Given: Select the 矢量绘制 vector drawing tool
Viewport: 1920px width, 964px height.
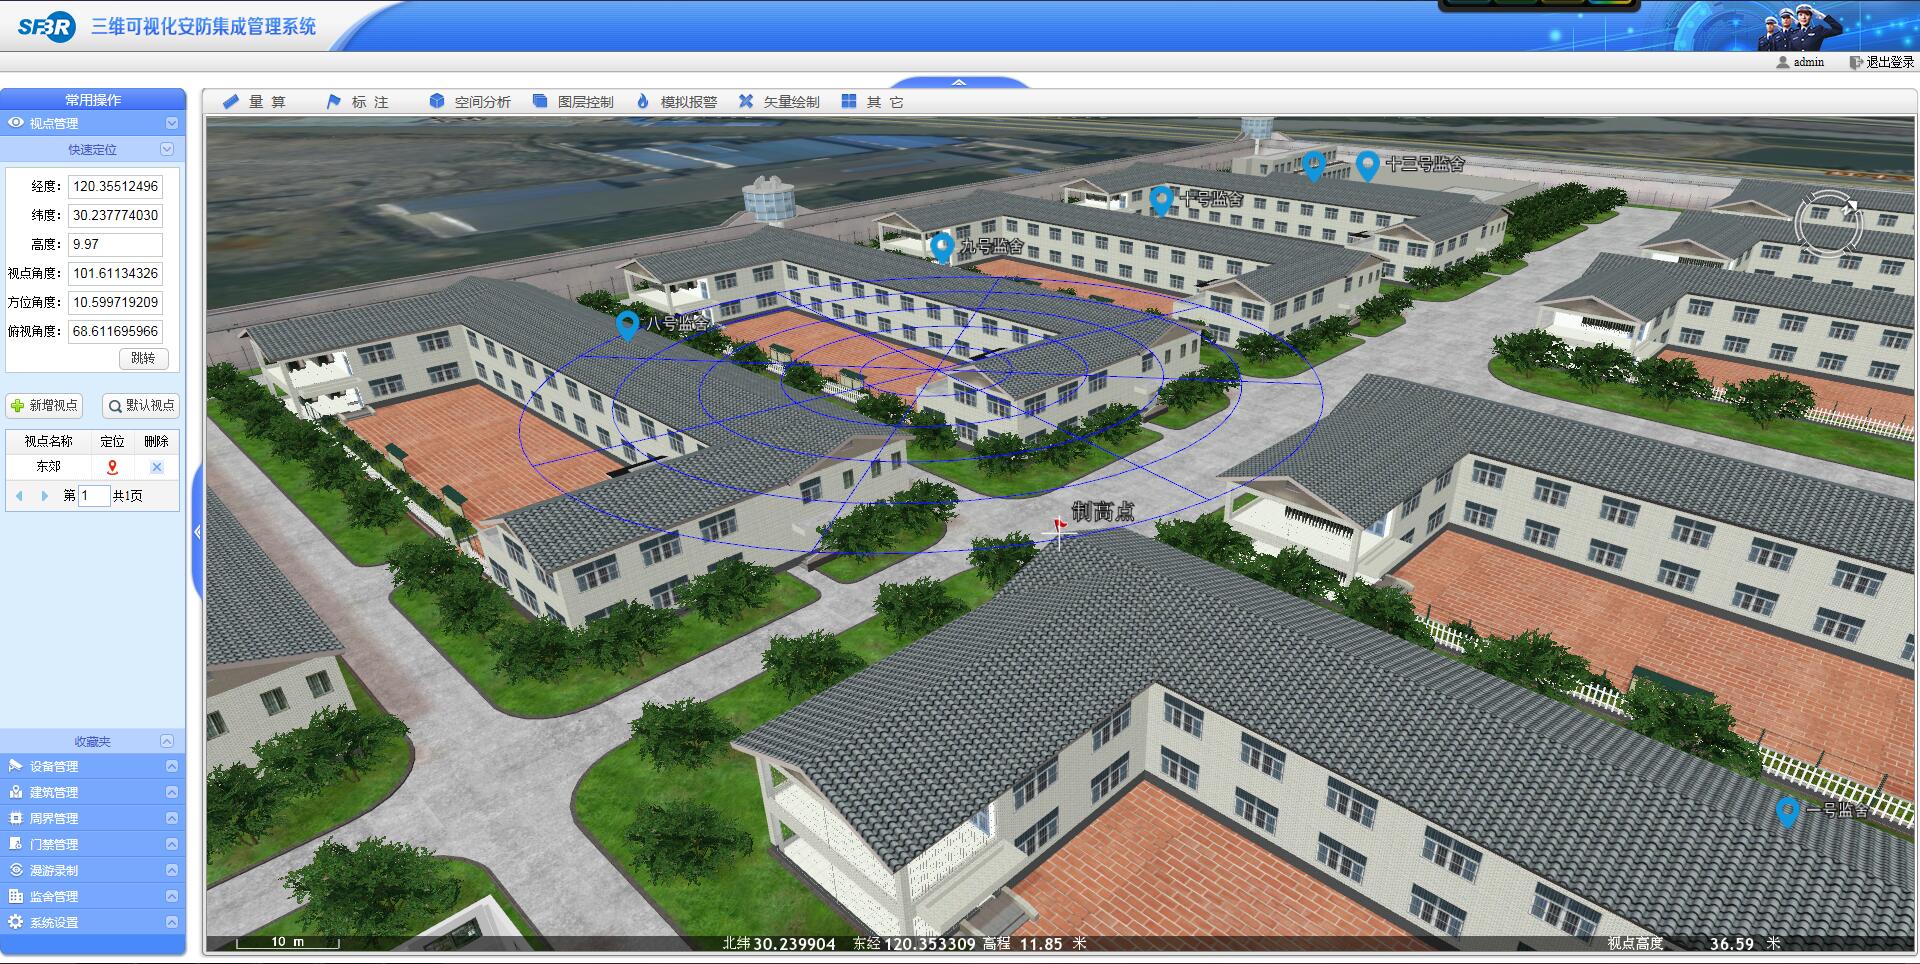Looking at the screenshot, I should [x=746, y=102].
